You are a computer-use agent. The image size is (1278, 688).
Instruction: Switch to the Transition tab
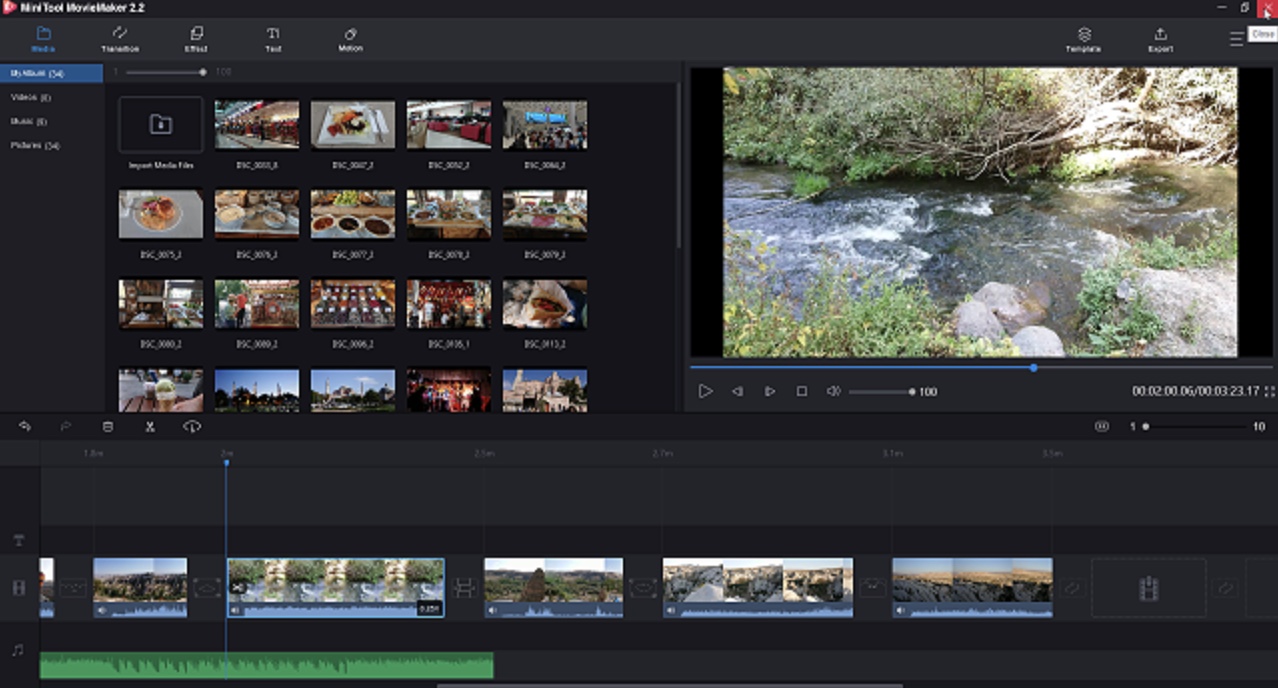120,39
